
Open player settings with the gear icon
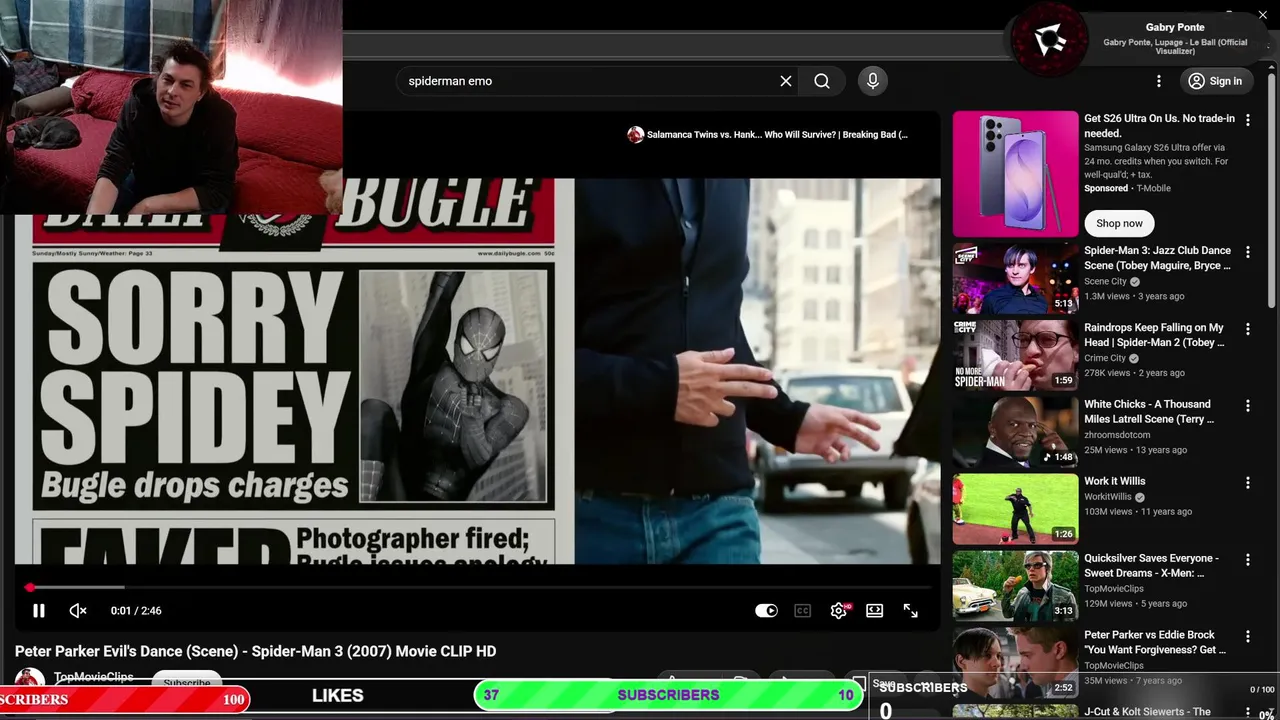pyautogui.click(x=839, y=611)
